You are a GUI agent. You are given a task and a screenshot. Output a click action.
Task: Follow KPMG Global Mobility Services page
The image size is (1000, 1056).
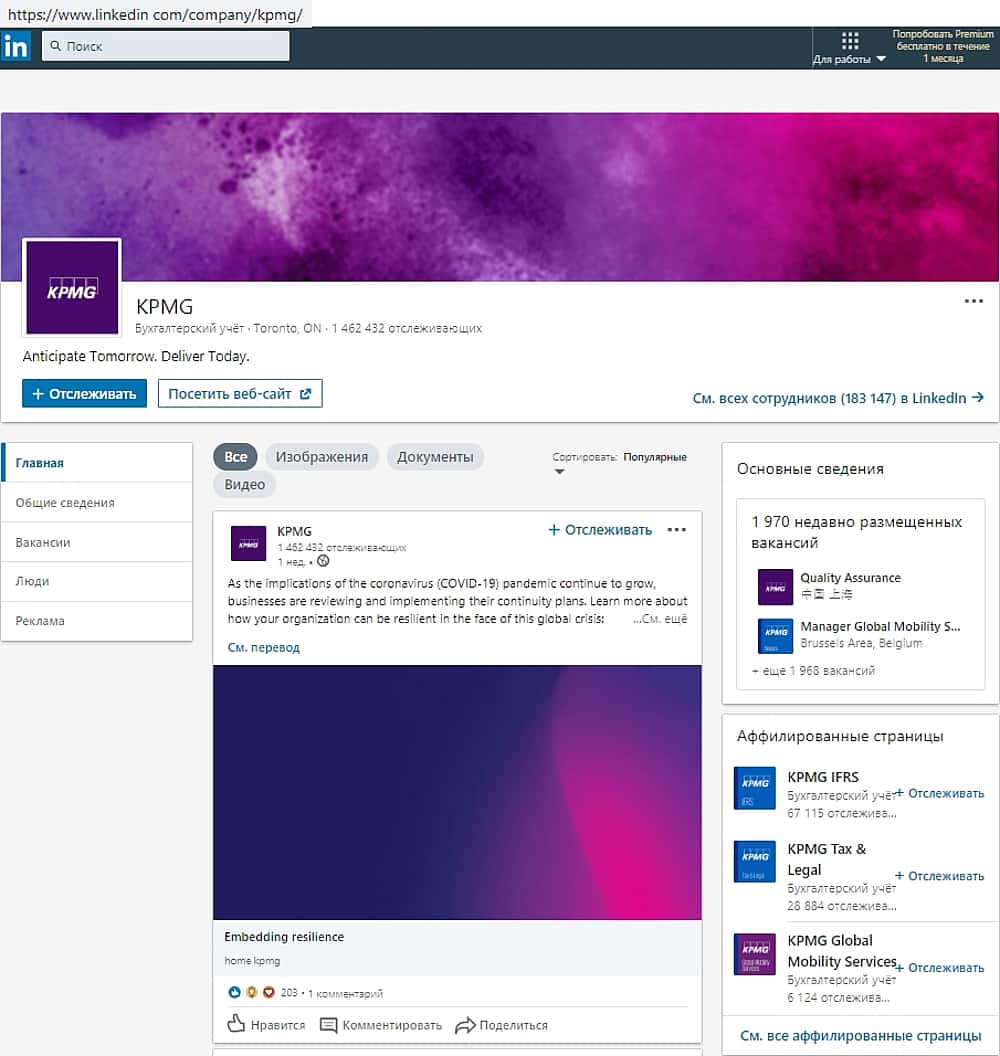click(x=939, y=967)
